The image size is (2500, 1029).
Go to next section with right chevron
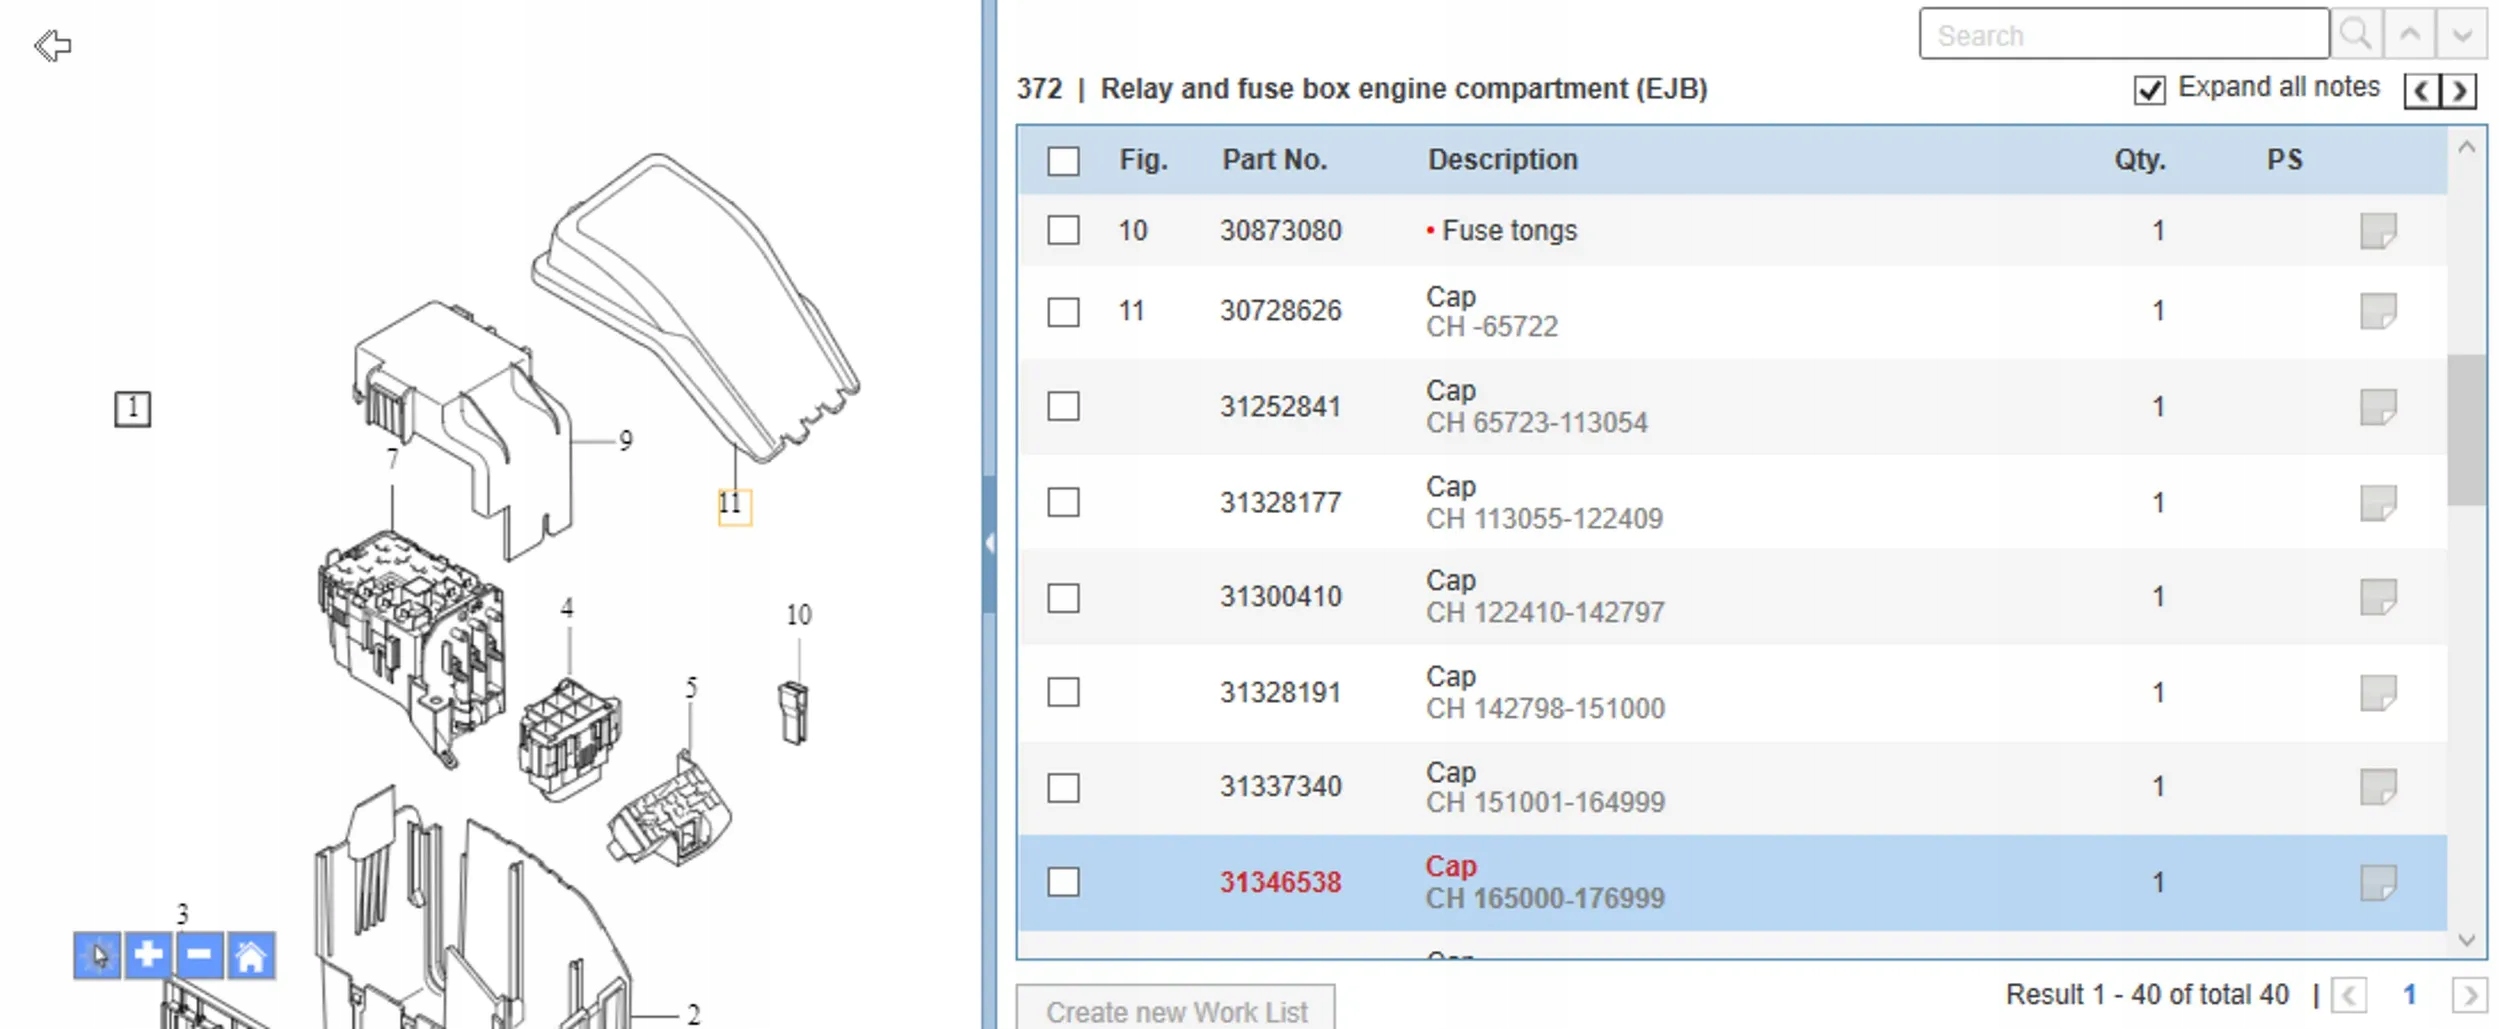point(2459,91)
